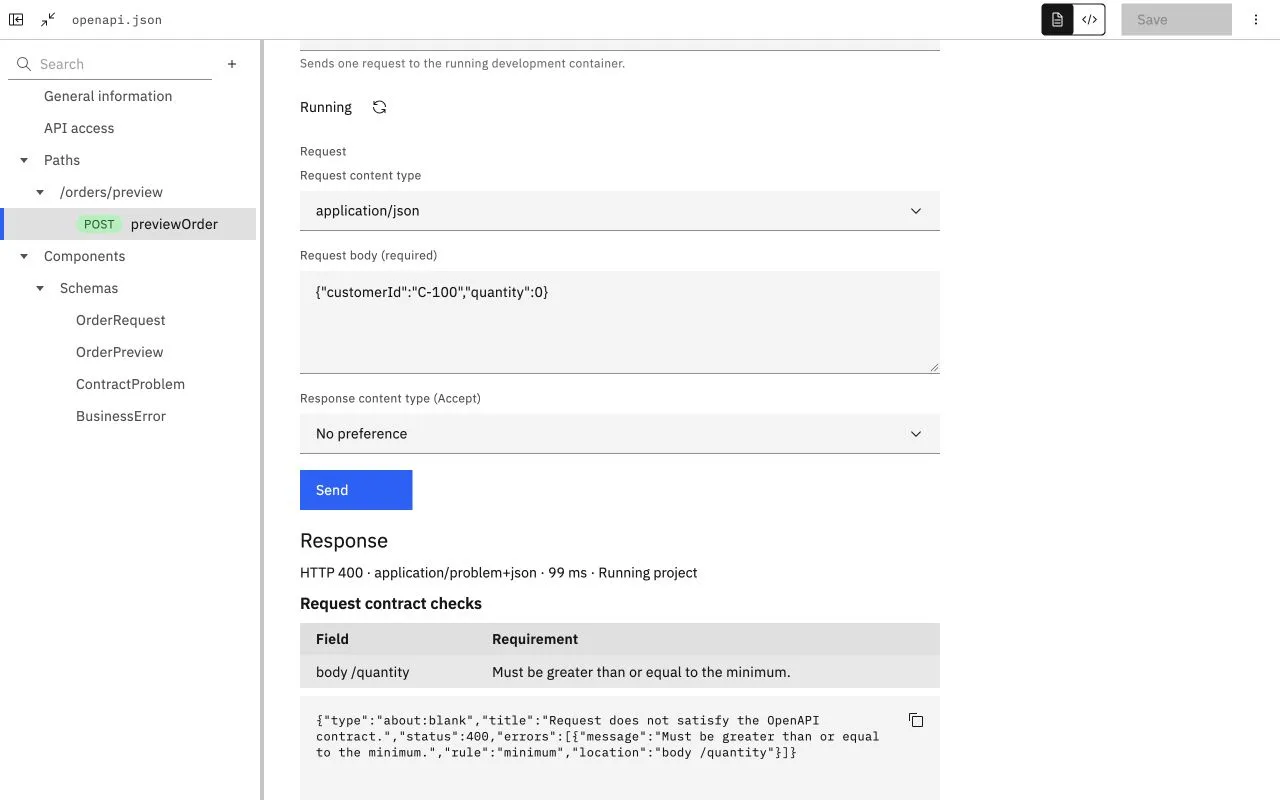Open API access section
The width and height of the screenshot is (1280, 800).
(x=79, y=128)
